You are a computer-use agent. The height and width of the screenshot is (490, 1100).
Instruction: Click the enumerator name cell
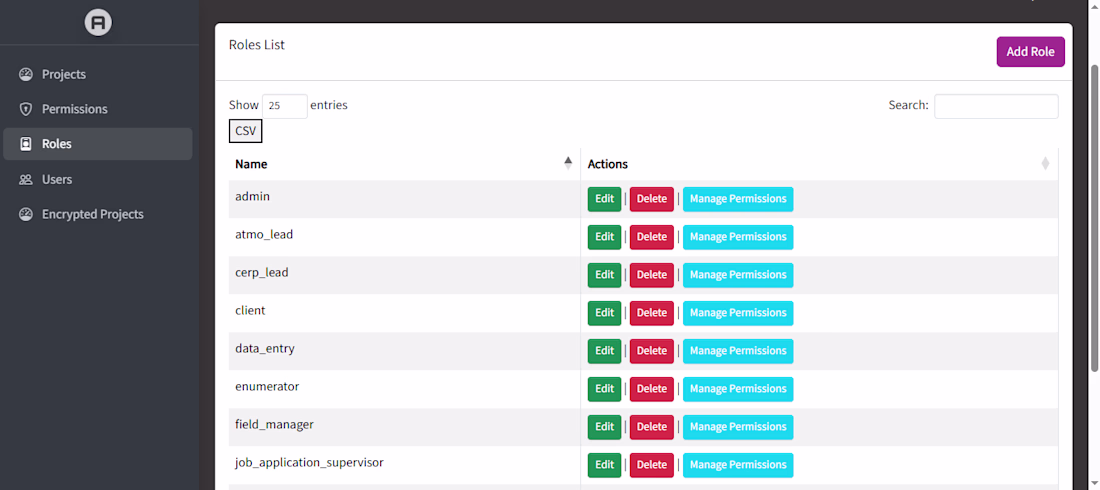tap(404, 388)
